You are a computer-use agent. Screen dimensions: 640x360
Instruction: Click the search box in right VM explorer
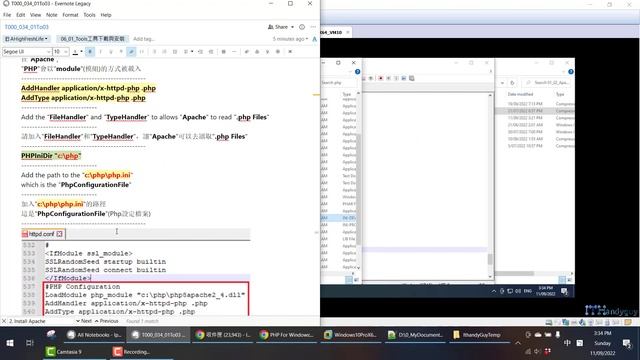(547, 83)
